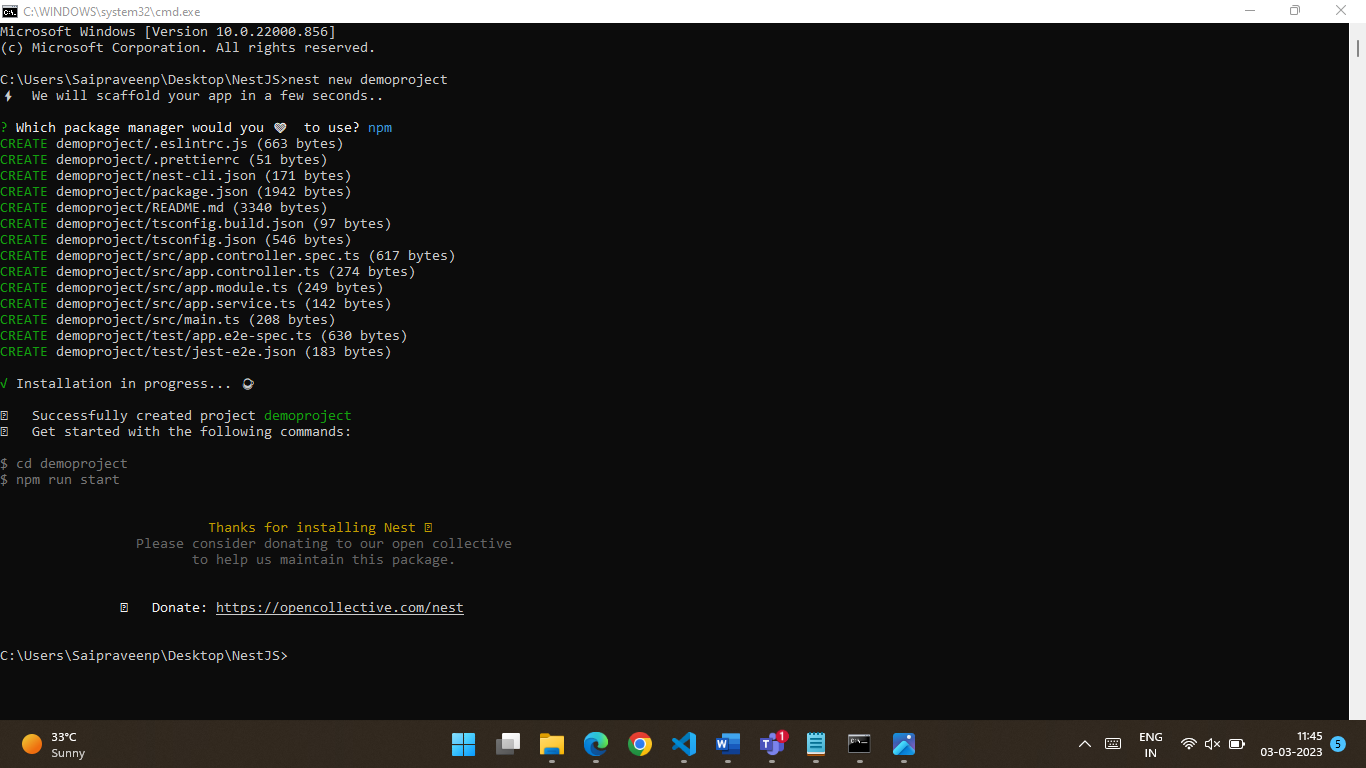Open the touch keyboard tray icon
Viewport: 1366px width, 768px height.
point(1113,744)
